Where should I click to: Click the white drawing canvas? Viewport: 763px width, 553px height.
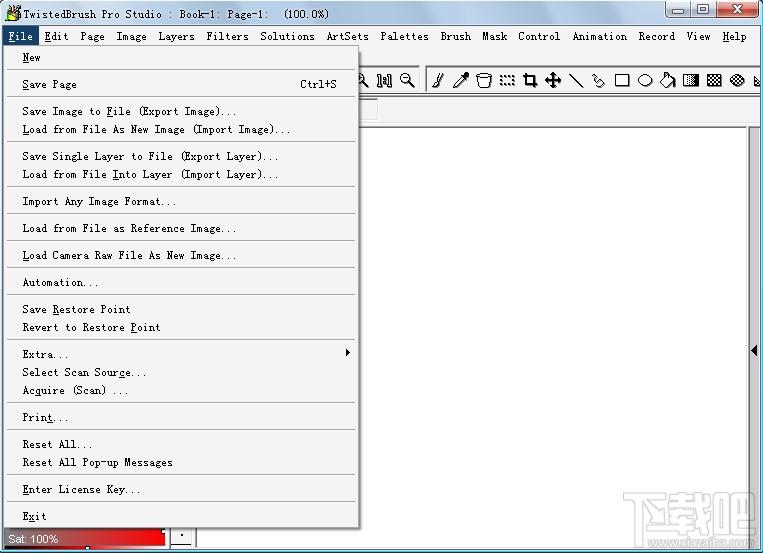coord(553,336)
